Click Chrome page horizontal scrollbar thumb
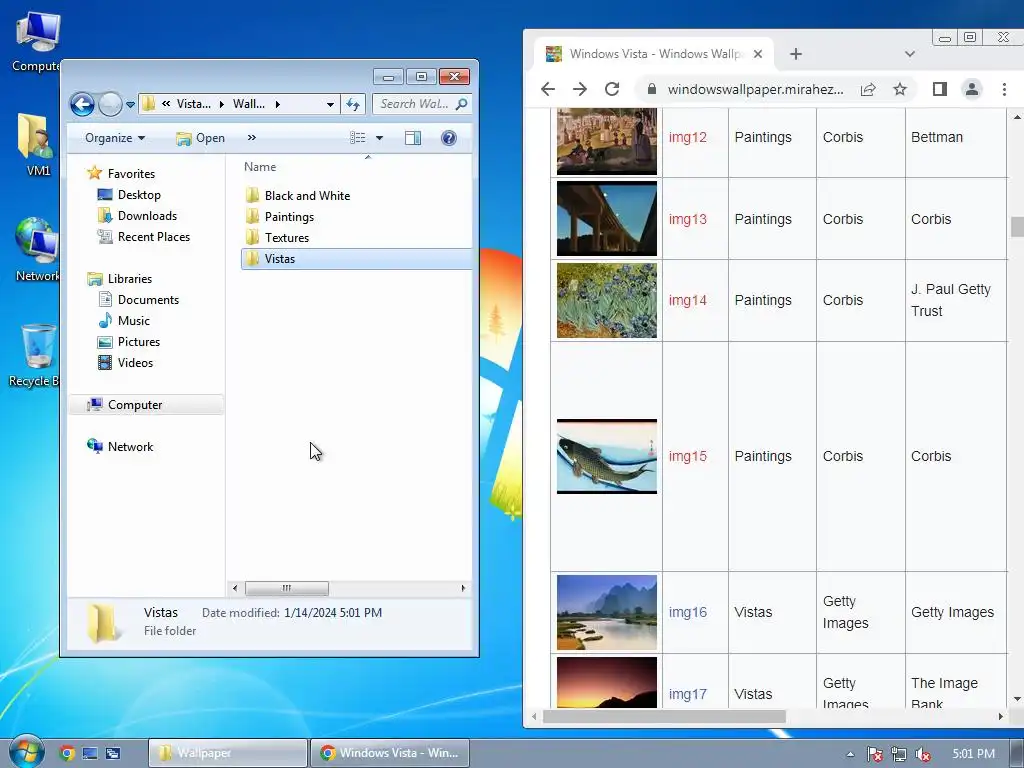The width and height of the screenshot is (1024, 768). [x=664, y=716]
